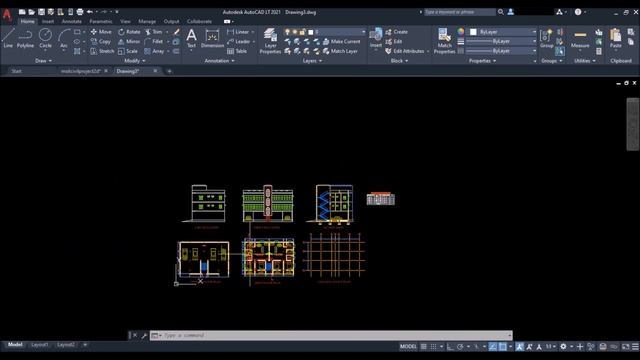
Task: Click Create block button
Action: tap(396, 32)
